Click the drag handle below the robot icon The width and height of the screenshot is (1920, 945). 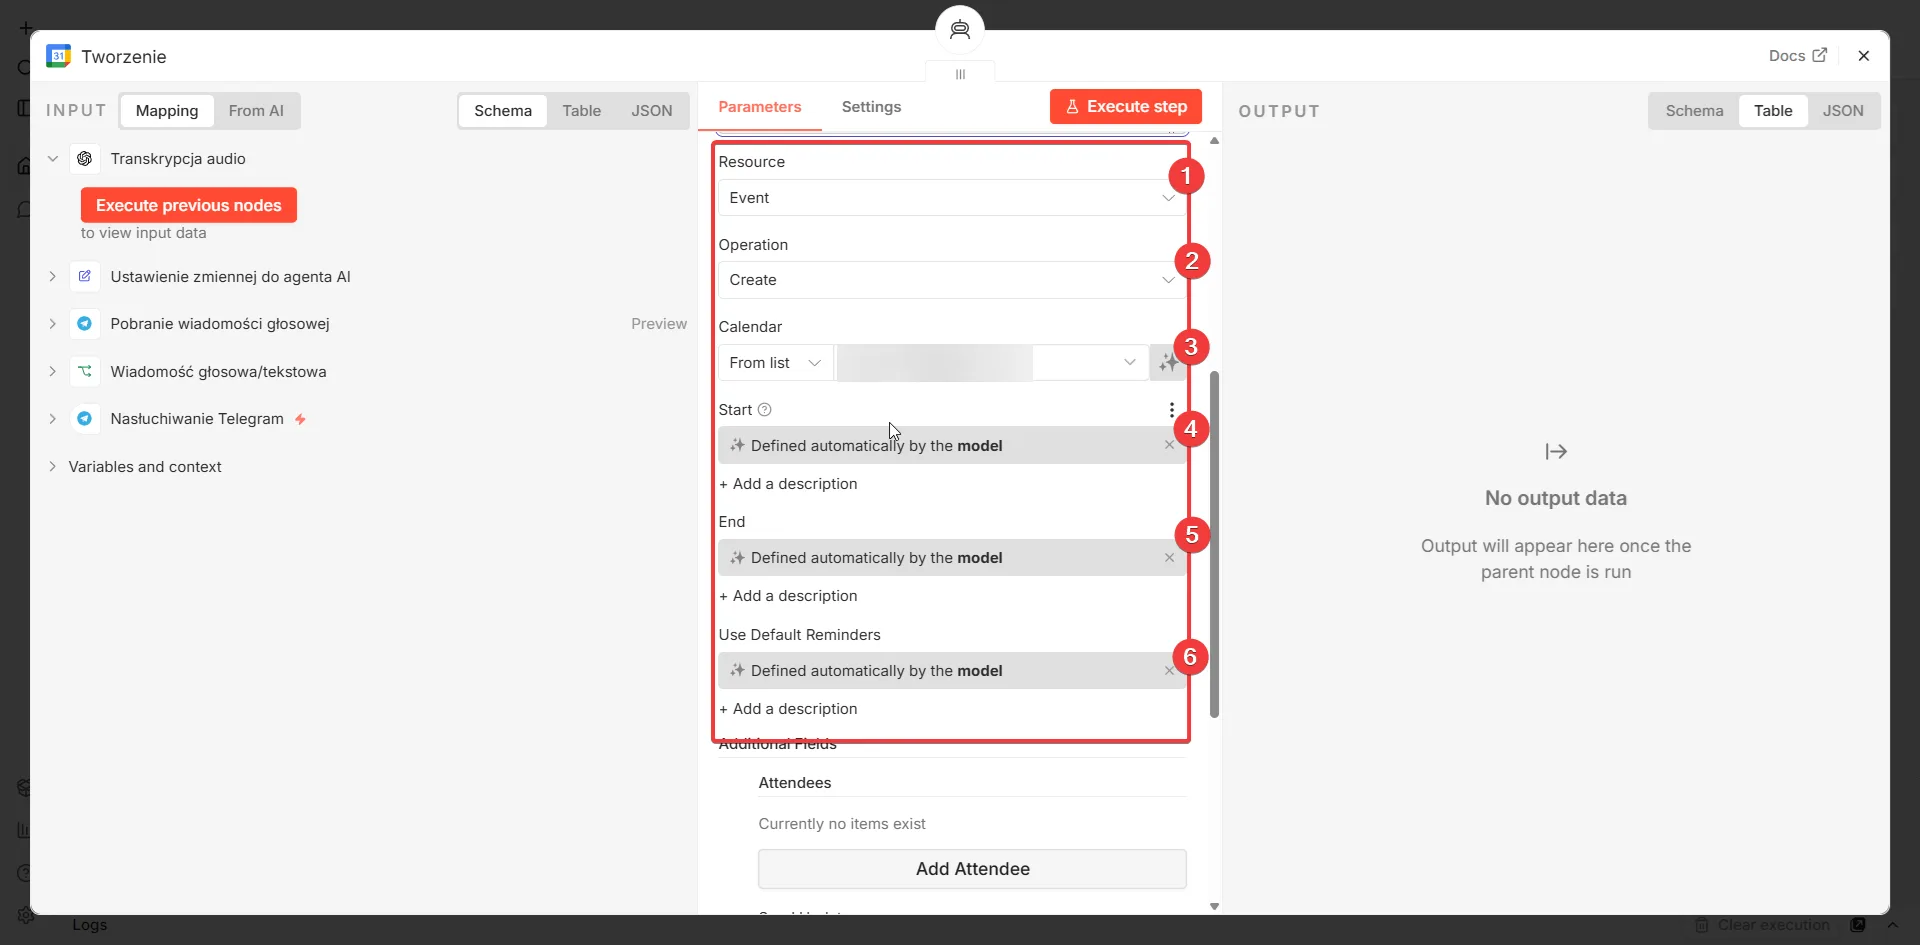pos(960,74)
